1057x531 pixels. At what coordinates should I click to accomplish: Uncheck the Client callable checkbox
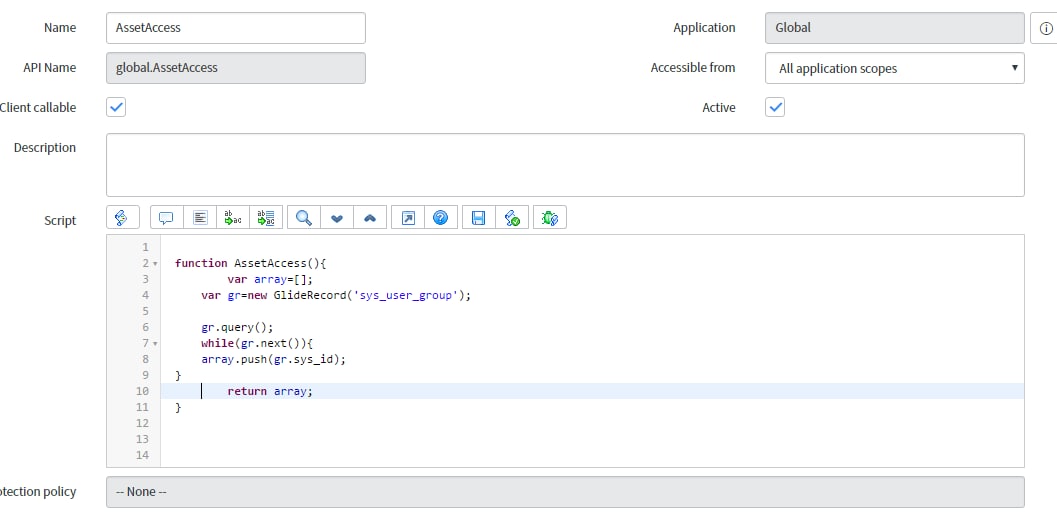(x=116, y=107)
